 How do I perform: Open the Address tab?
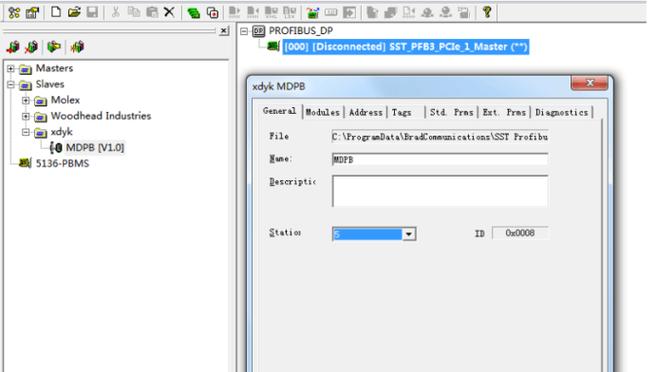coord(365,112)
